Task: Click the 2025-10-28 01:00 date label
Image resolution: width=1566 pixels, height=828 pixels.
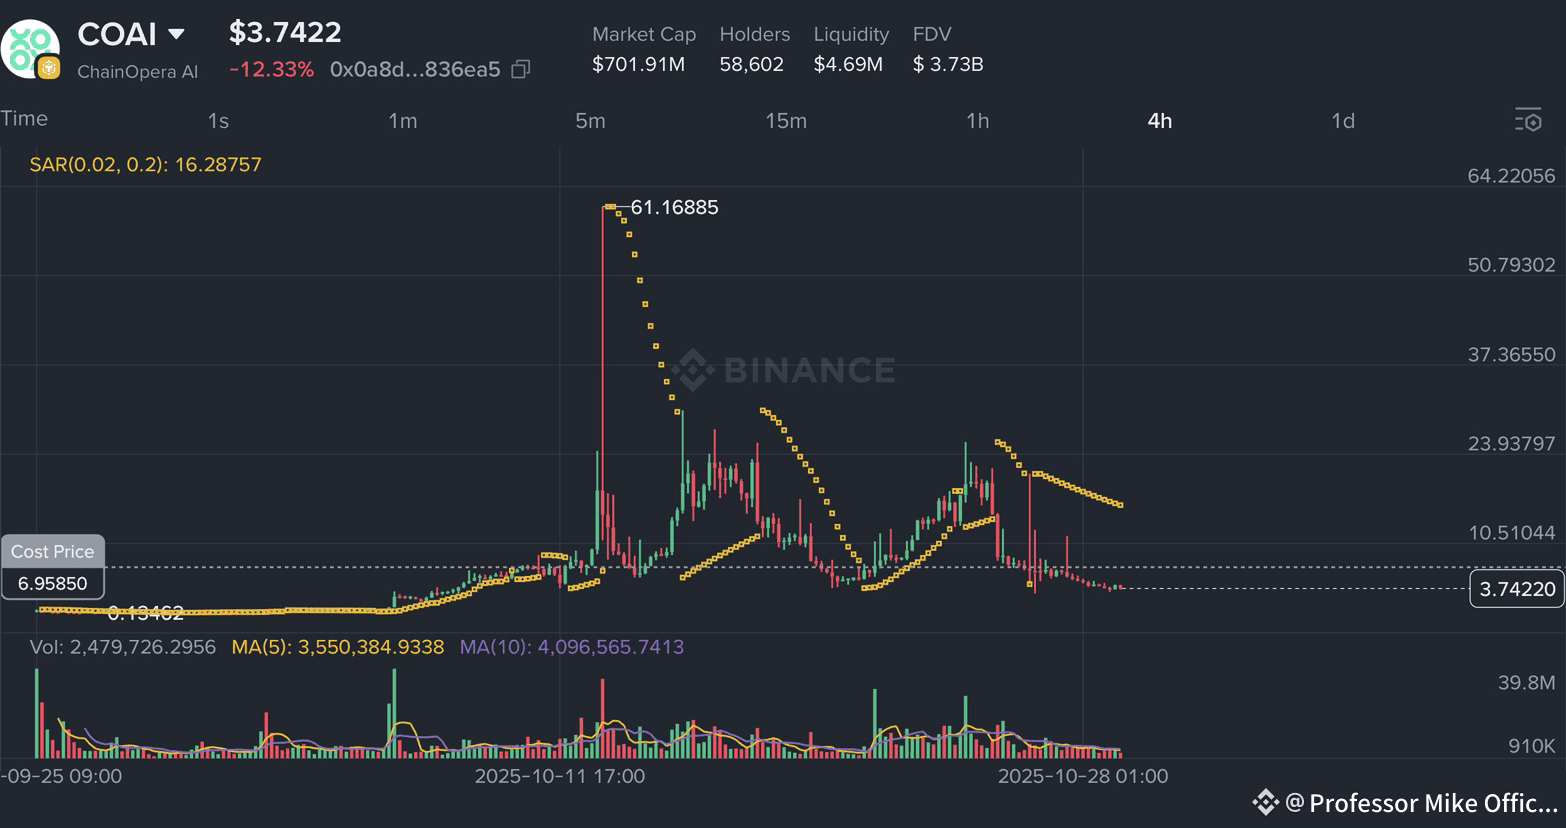Action: (1083, 776)
